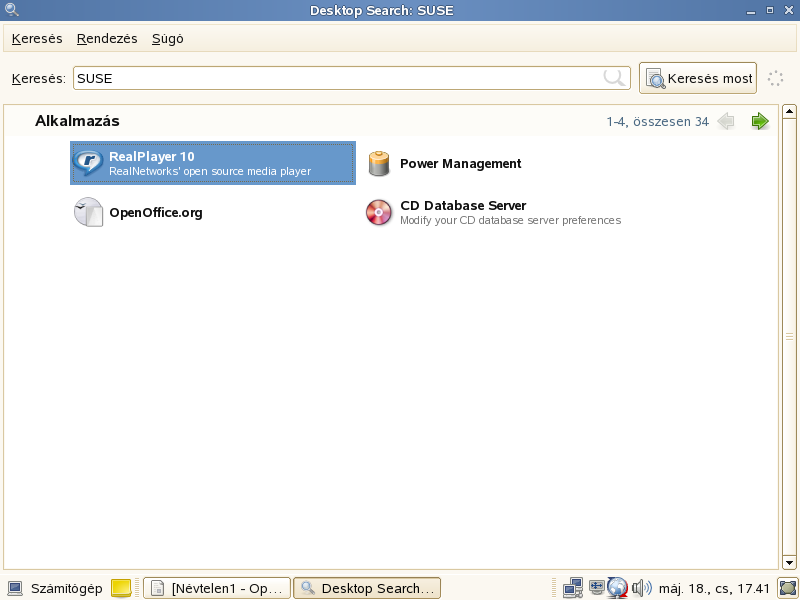Click the Keresés most button
Screen dimensions: 800x600
tap(697, 78)
